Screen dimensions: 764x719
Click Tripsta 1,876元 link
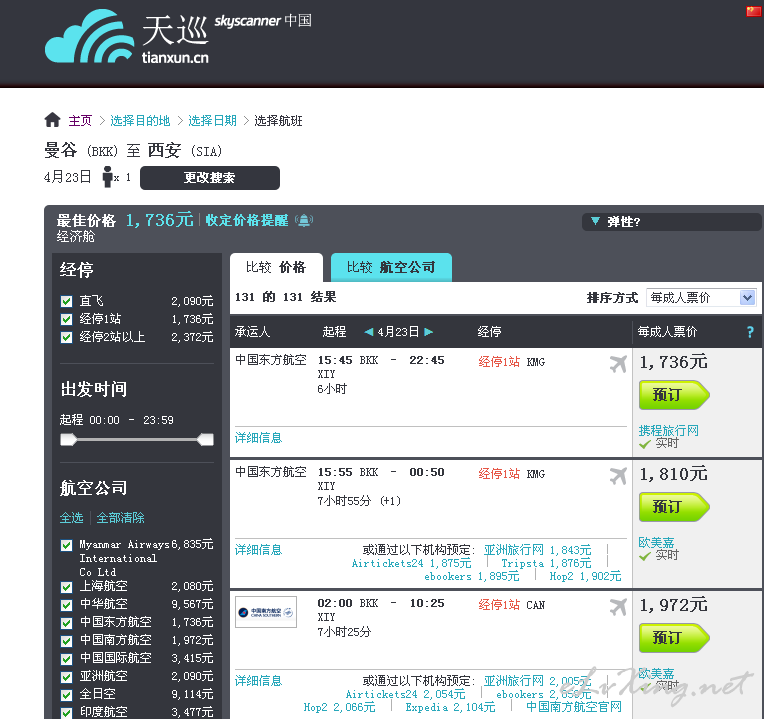(546, 563)
